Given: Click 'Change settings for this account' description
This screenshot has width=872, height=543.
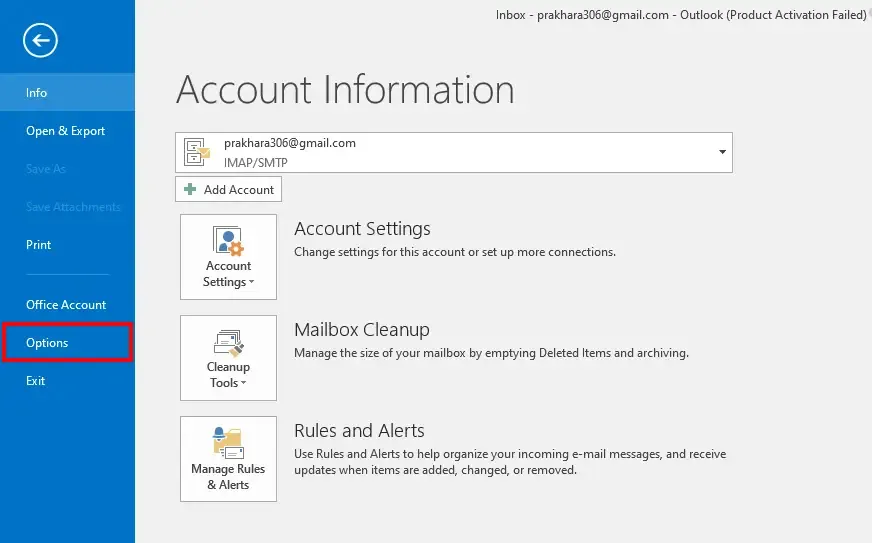Looking at the screenshot, I should click(455, 252).
